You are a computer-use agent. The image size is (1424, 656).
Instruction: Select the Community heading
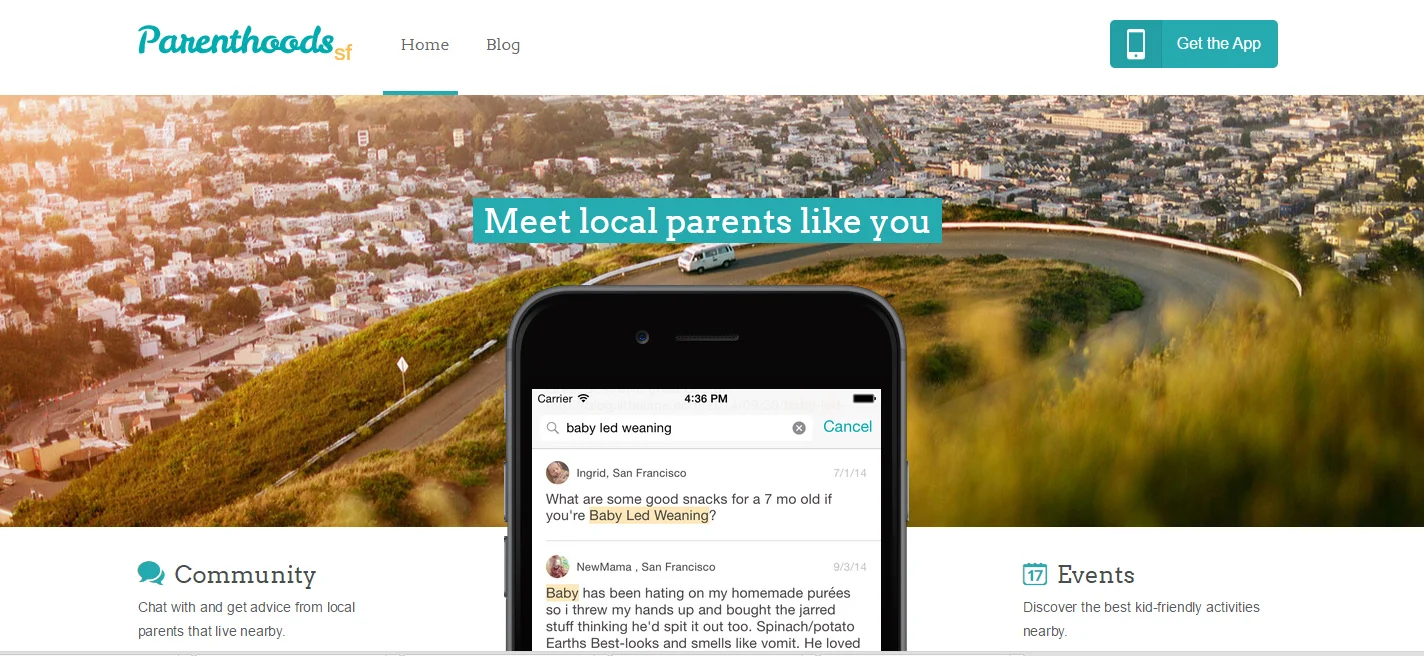coord(245,574)
